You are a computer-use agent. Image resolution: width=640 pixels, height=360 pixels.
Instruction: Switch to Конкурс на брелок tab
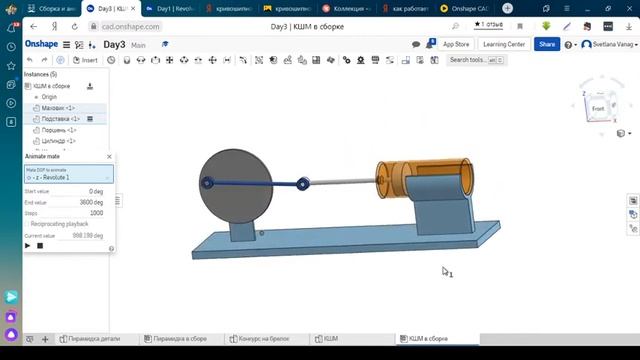coord(260,339)
